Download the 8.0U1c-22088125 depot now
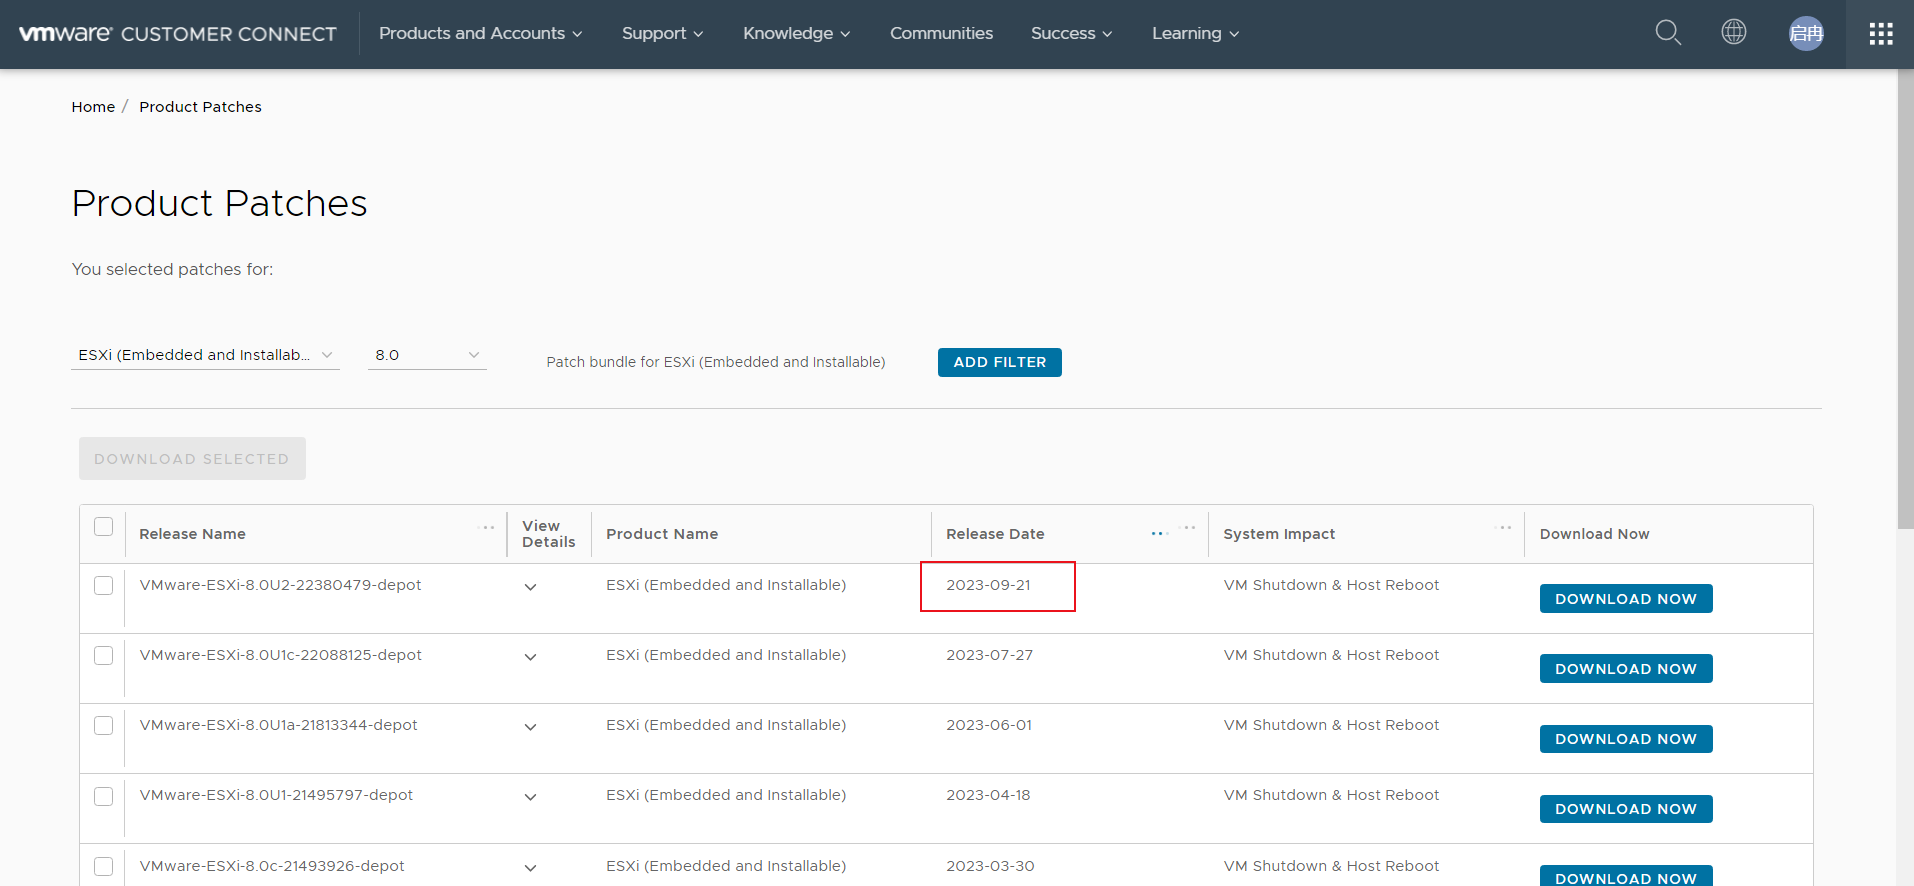This screenshot has width=1914, height=886. [x=1626, y=669]
